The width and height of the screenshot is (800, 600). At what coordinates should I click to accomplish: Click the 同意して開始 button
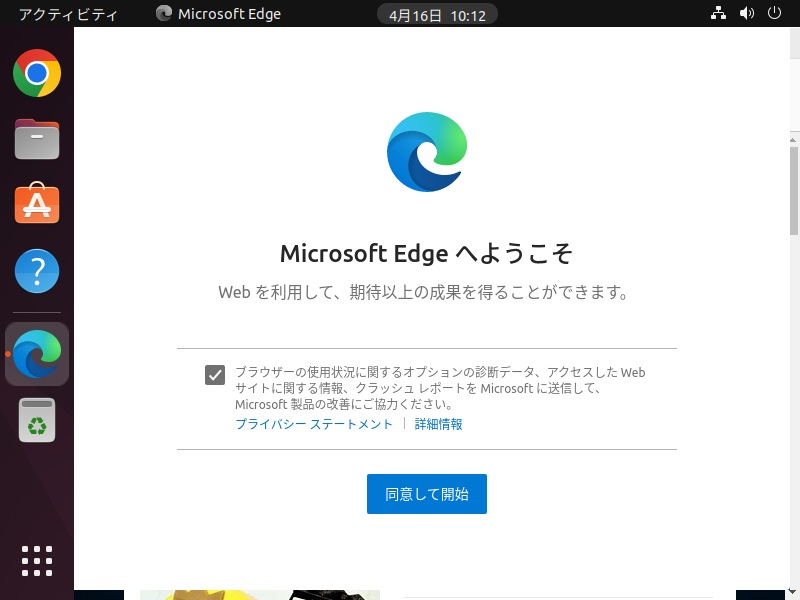[427, 494]
